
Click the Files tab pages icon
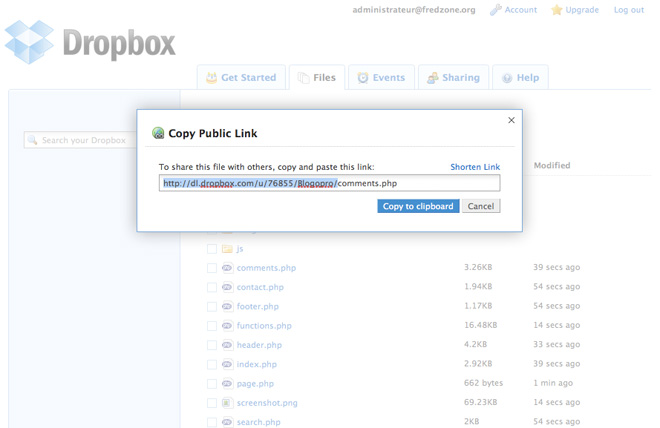tap(303, 78)
